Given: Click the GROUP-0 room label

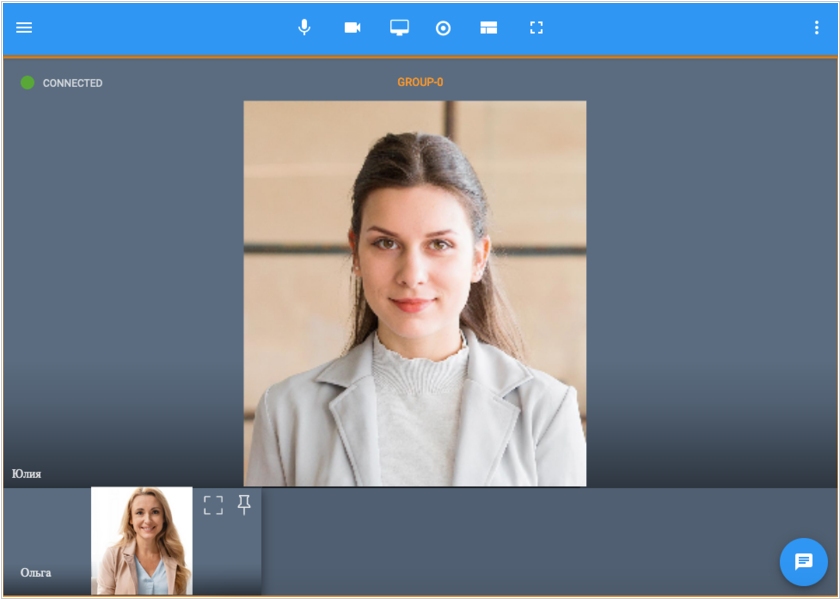Looking at the screenshot, I should click(x=420, y=82).
